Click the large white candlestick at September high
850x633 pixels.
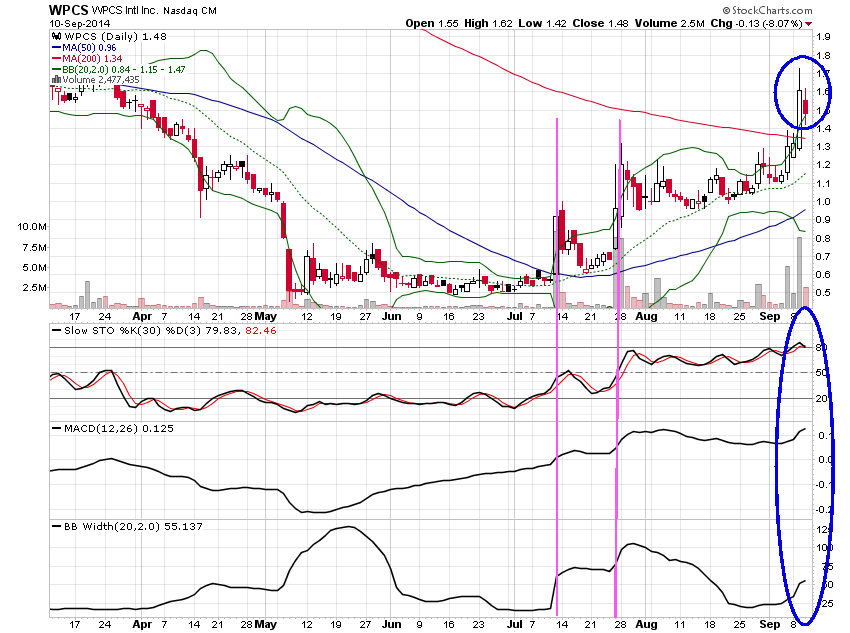[799, 119]
